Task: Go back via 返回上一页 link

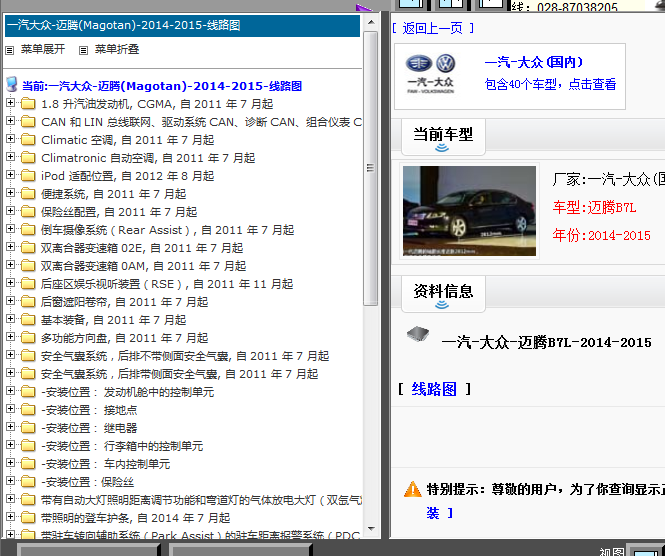Action: (433, 28)
